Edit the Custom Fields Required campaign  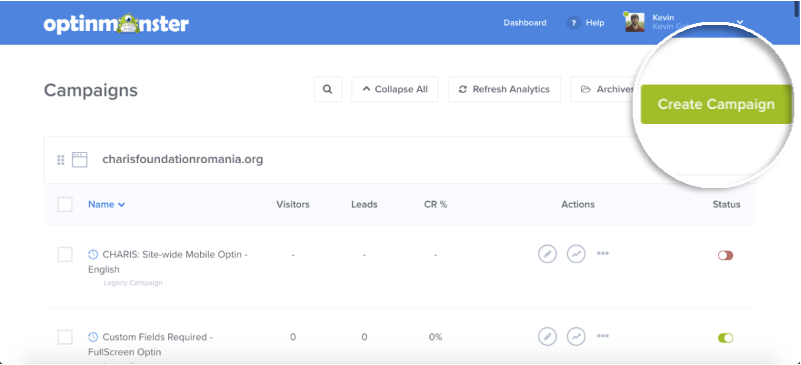pyautogui.click(x=547, y=336)
